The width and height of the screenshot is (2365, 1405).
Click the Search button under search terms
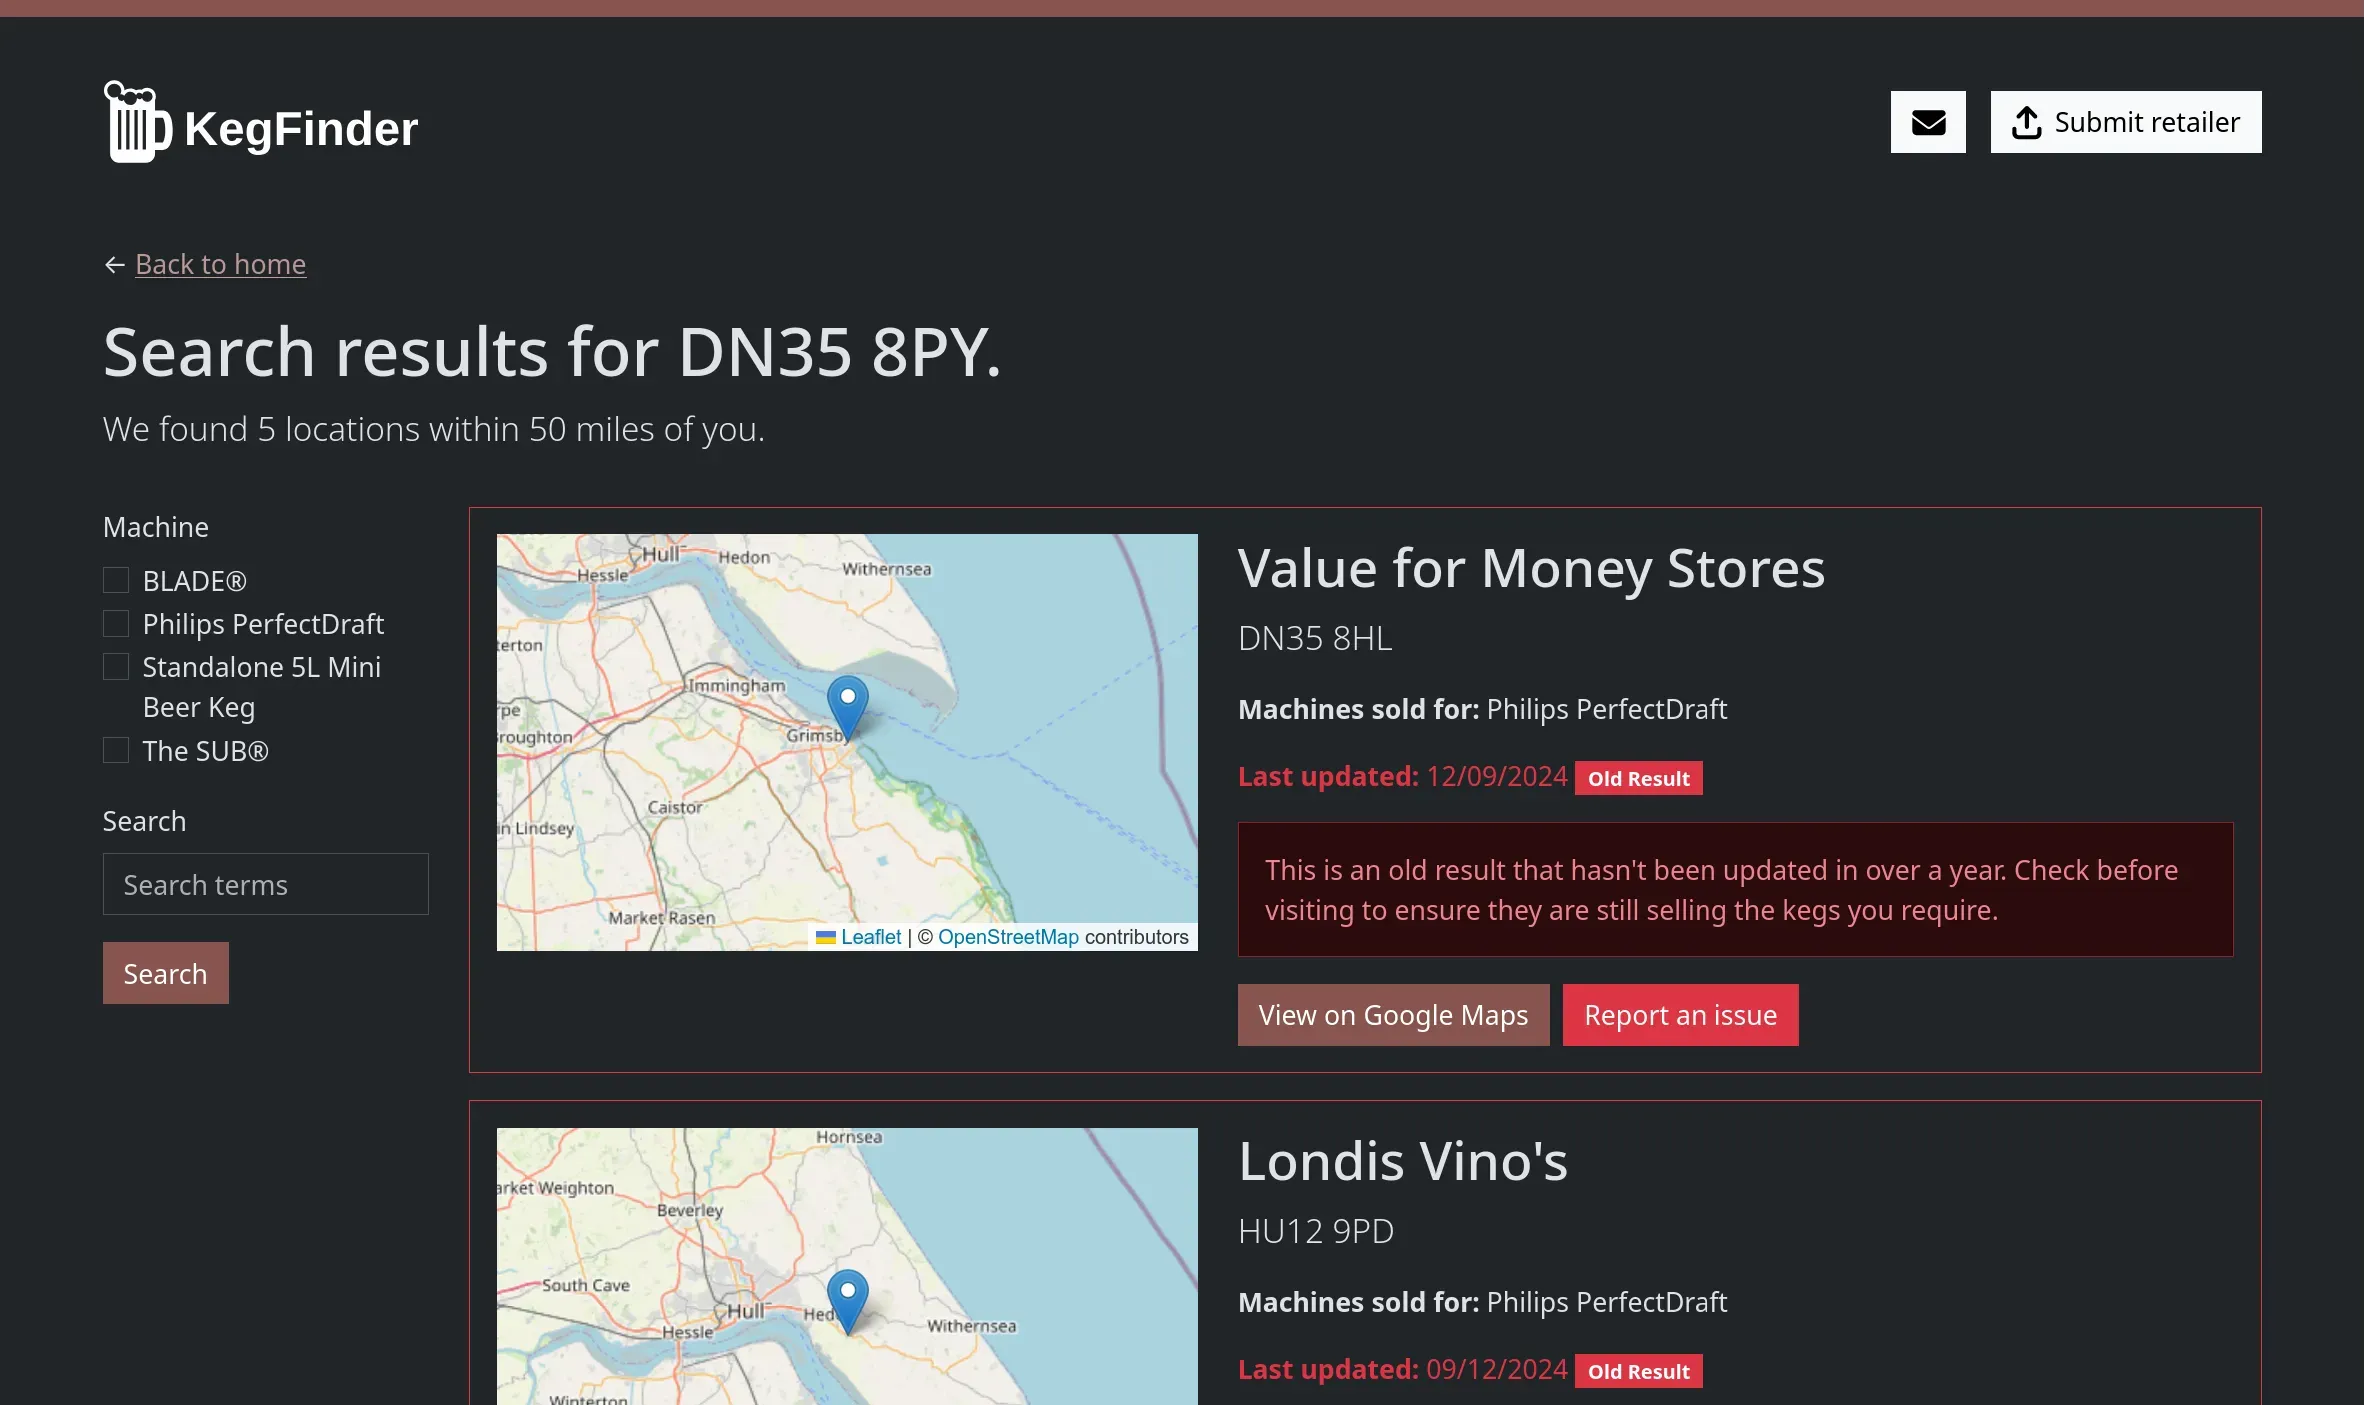(166, 973)
